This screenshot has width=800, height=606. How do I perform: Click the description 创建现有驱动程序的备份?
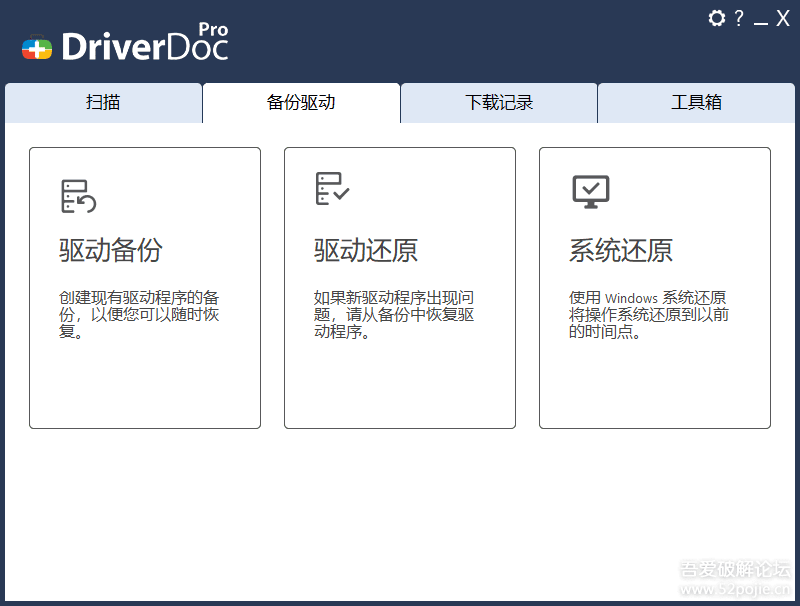click(139, 314)
